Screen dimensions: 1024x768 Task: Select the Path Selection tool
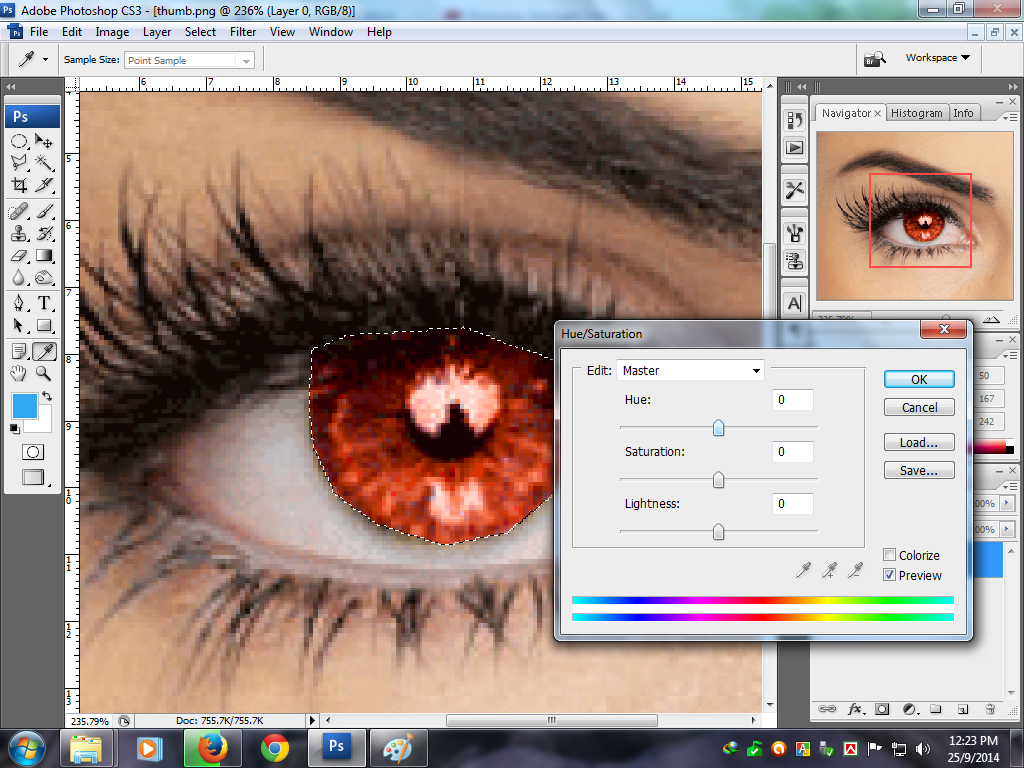(x=19, y=325)
